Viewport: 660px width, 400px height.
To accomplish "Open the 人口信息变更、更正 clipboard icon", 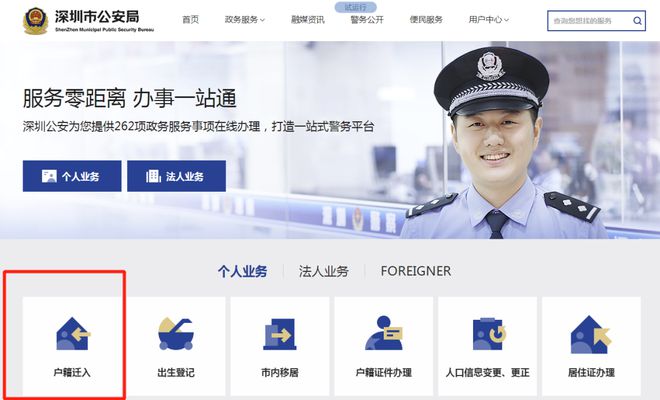I will point(487,334).
